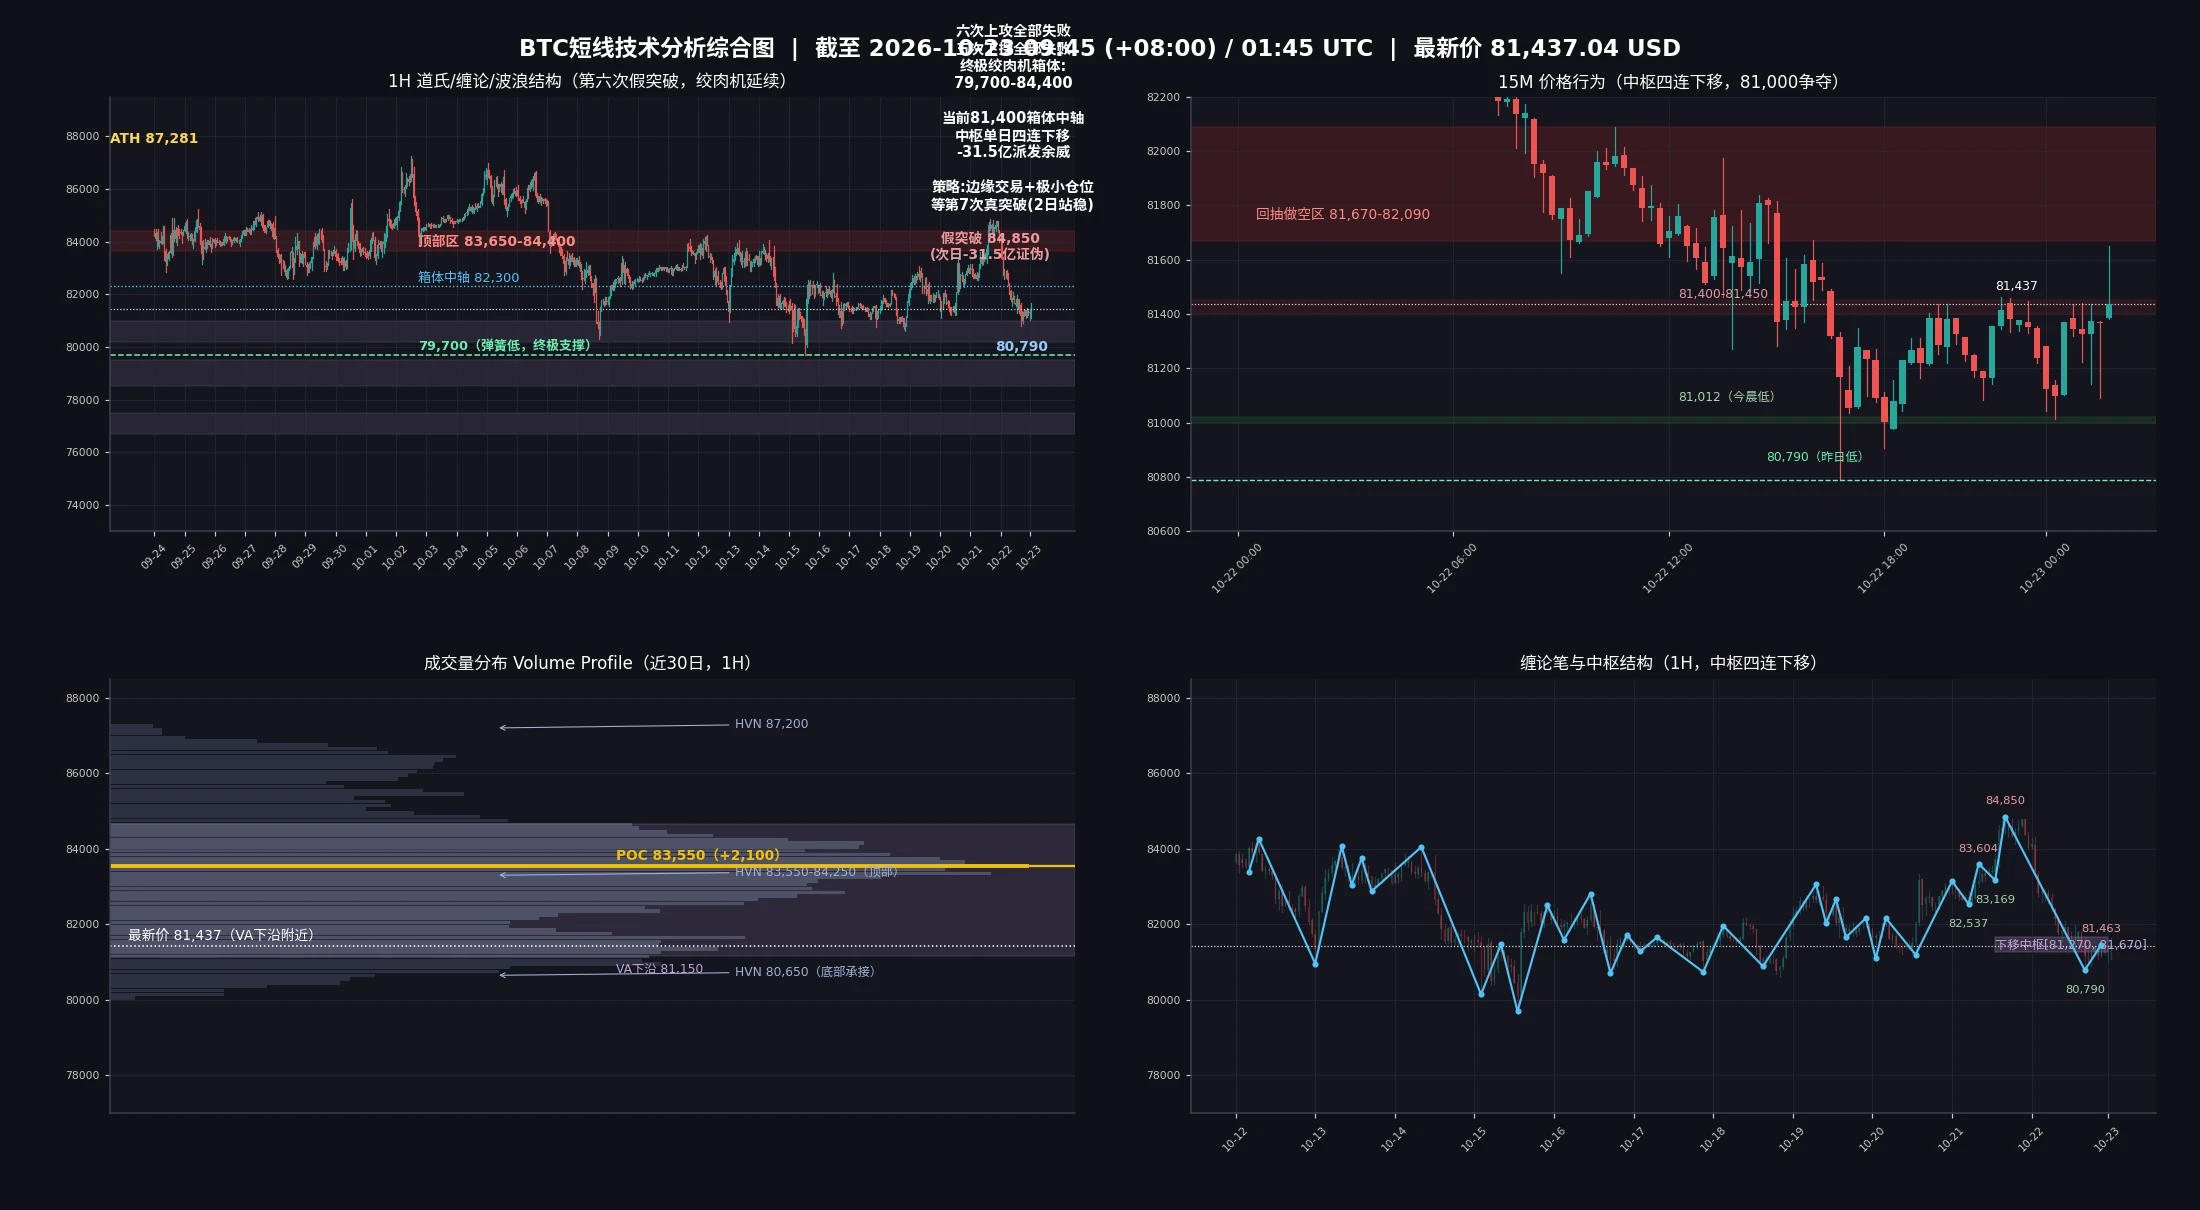
Task: Select the '83,604' pivot label
Action: [x=1978, y=849]
